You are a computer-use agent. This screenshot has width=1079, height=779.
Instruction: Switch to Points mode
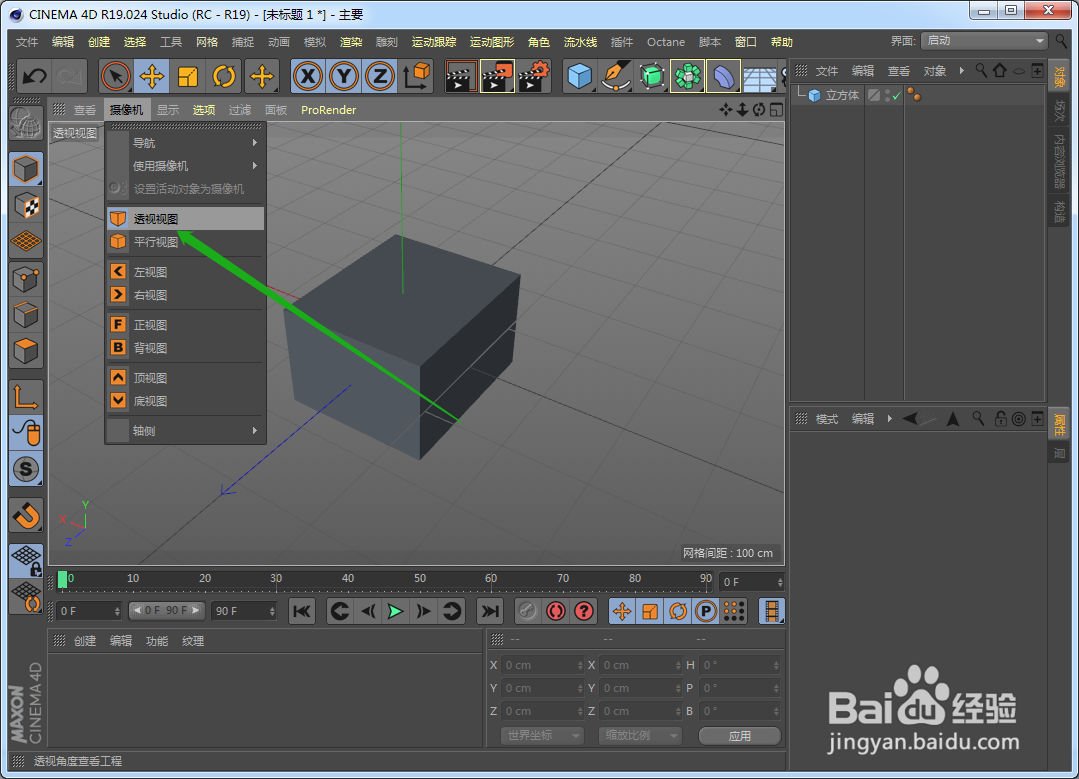(x=25, y=279)
